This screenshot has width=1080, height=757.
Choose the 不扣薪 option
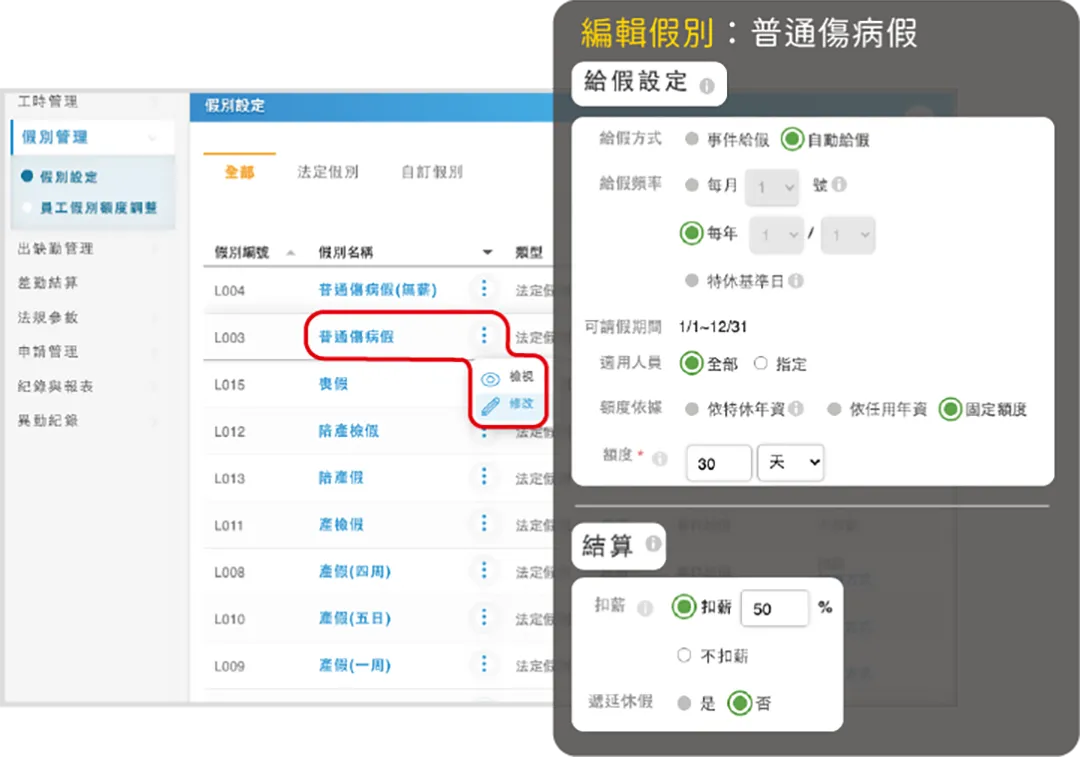coord(684,655)
